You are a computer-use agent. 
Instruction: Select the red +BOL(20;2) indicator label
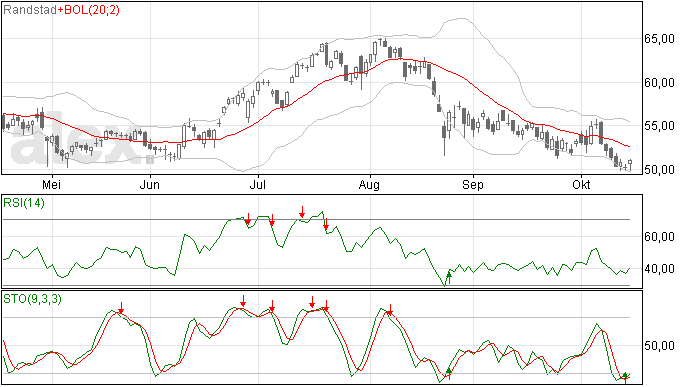pyautogui.click(x=88, y=10)
